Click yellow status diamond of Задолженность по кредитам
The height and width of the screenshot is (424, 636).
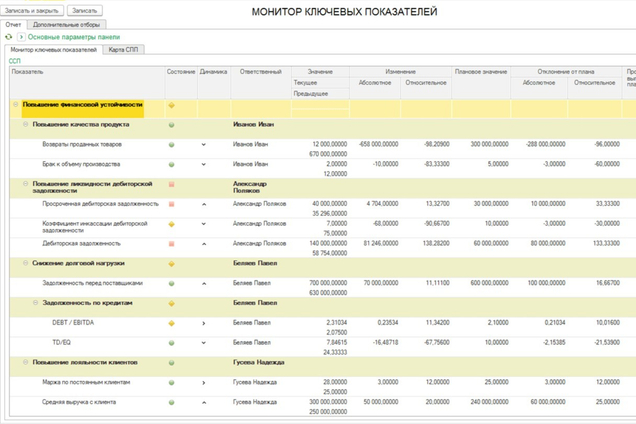pyautogui.click(x=172, y=303)
